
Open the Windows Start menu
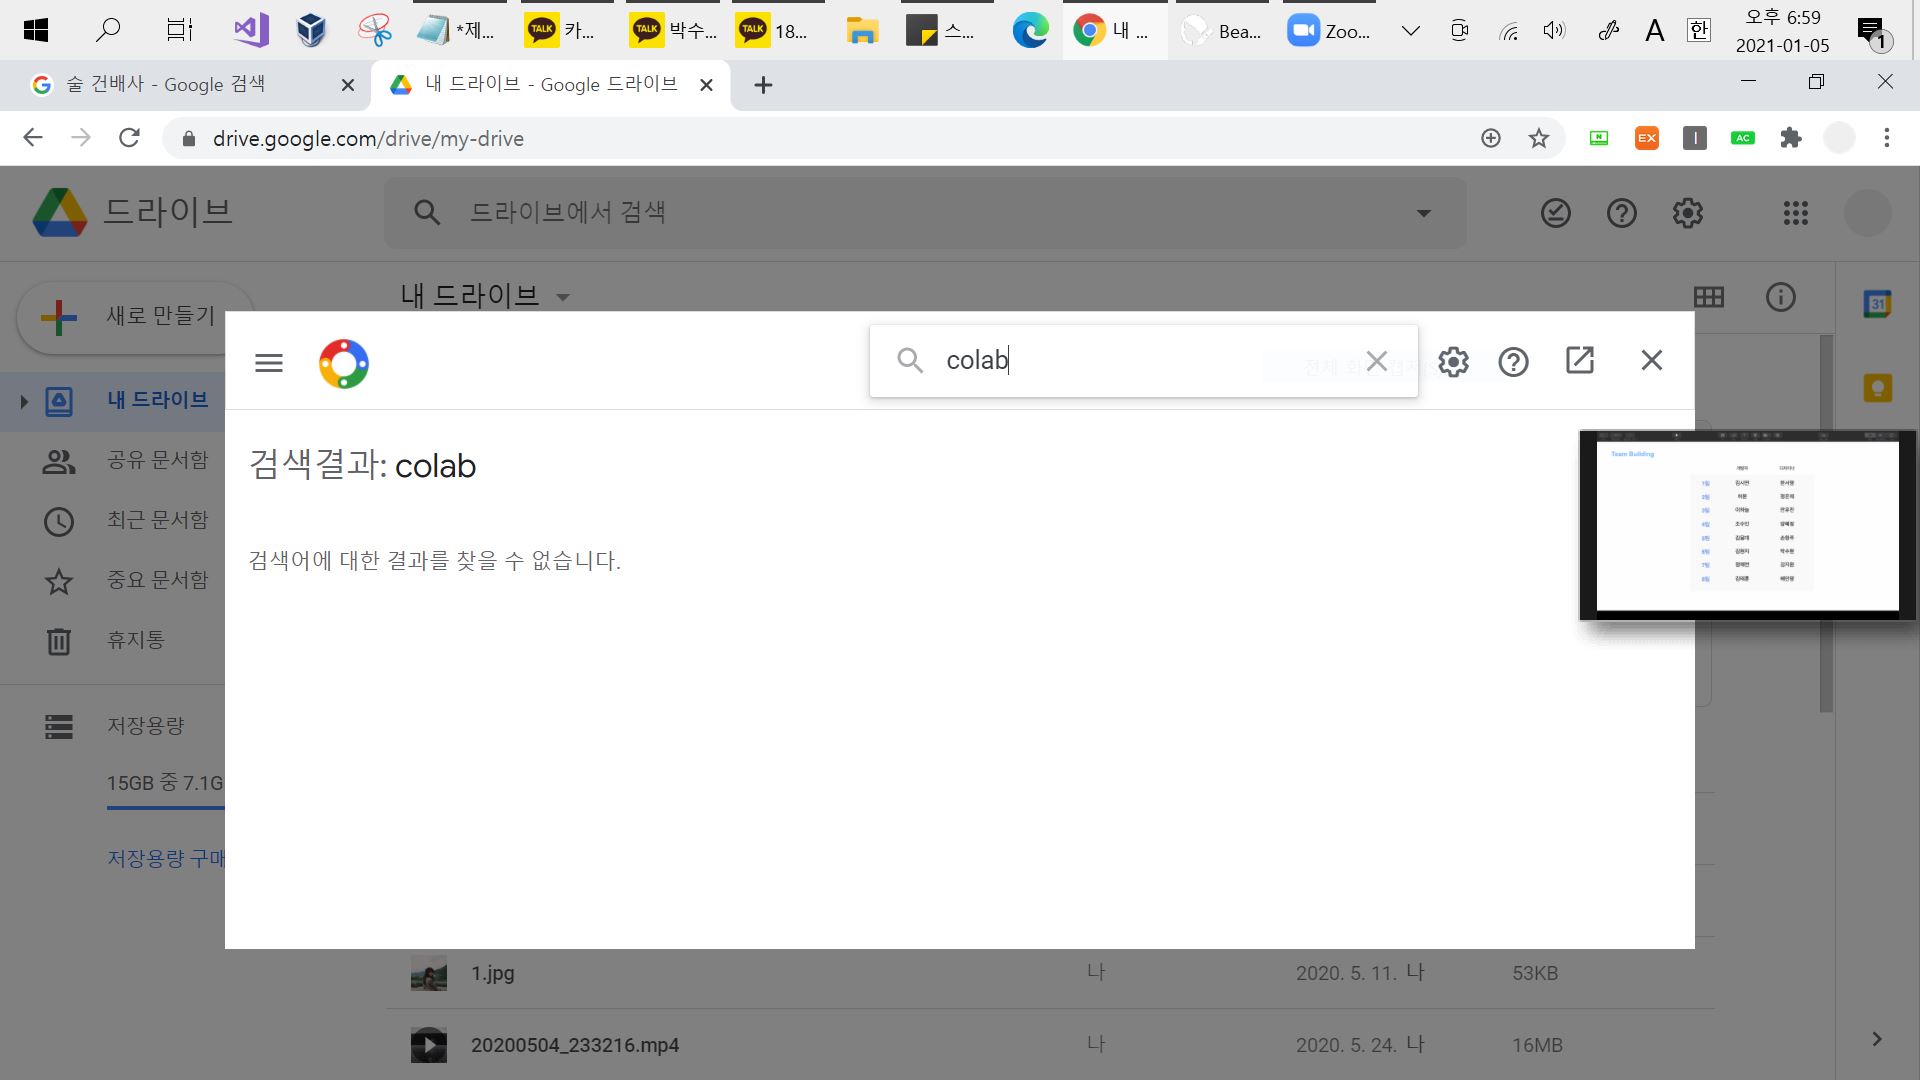point(36,31)
